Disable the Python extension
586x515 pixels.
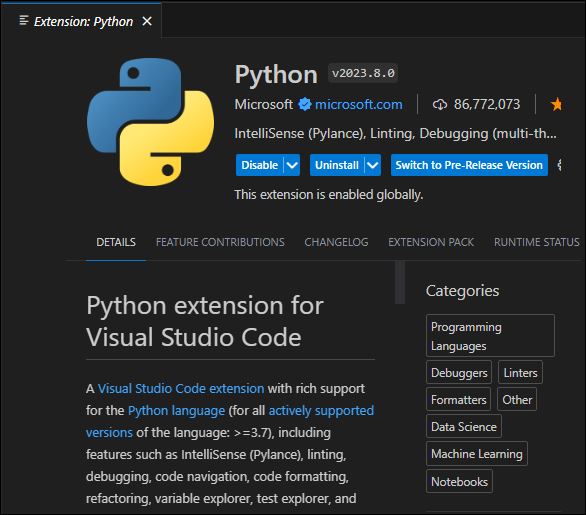click(x=260, y=165)
